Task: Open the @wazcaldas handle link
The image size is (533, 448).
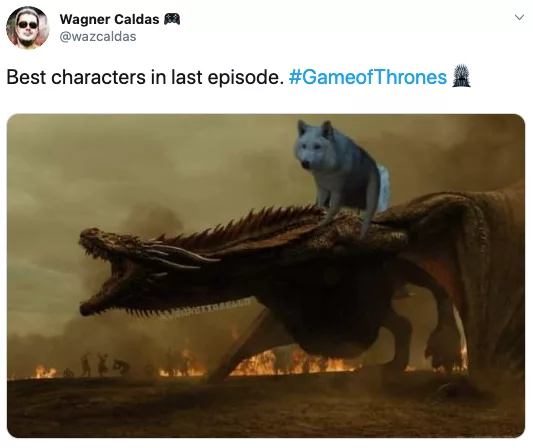Action: point(98,37)
